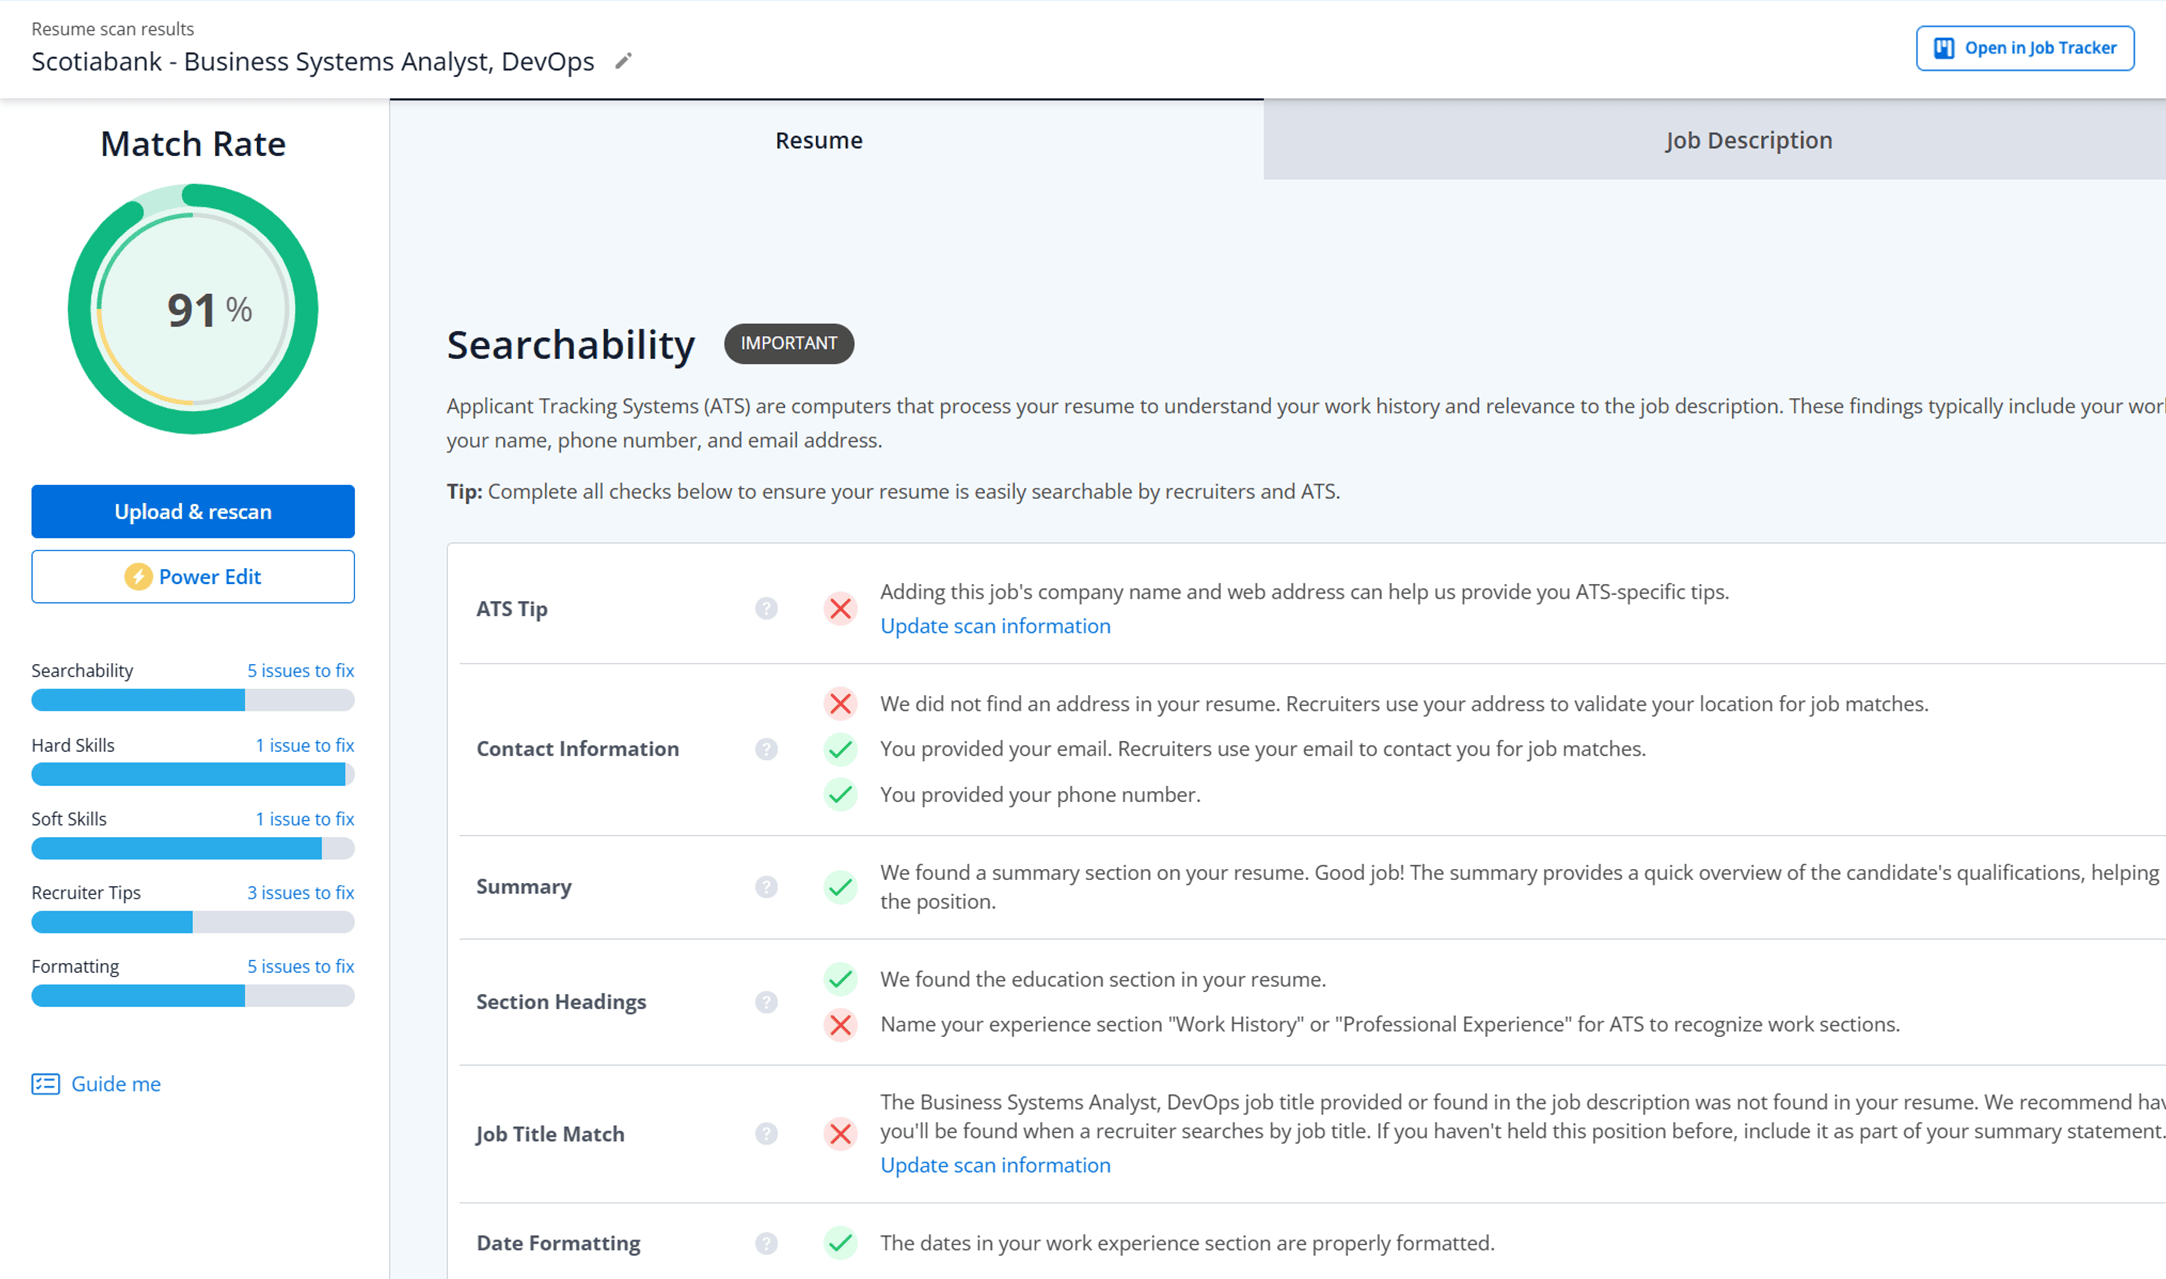The height and width of the screenshot is (1279, 2166).
Task: Click Recruiter Tips label in sidebar
Action: point(86,893)
